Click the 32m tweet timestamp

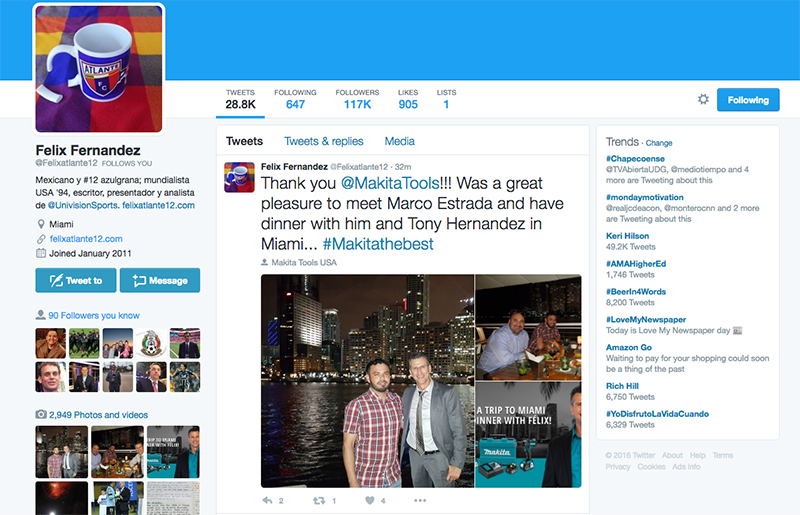[403, 167]
